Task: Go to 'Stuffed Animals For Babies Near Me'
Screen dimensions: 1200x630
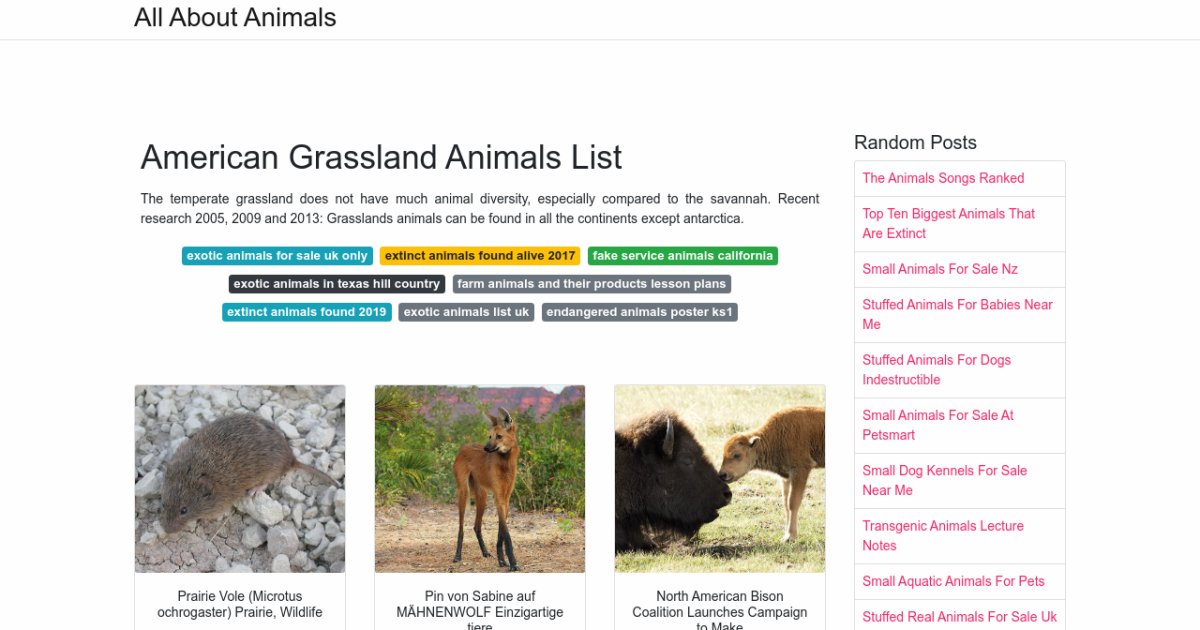Action: point(957,314)
